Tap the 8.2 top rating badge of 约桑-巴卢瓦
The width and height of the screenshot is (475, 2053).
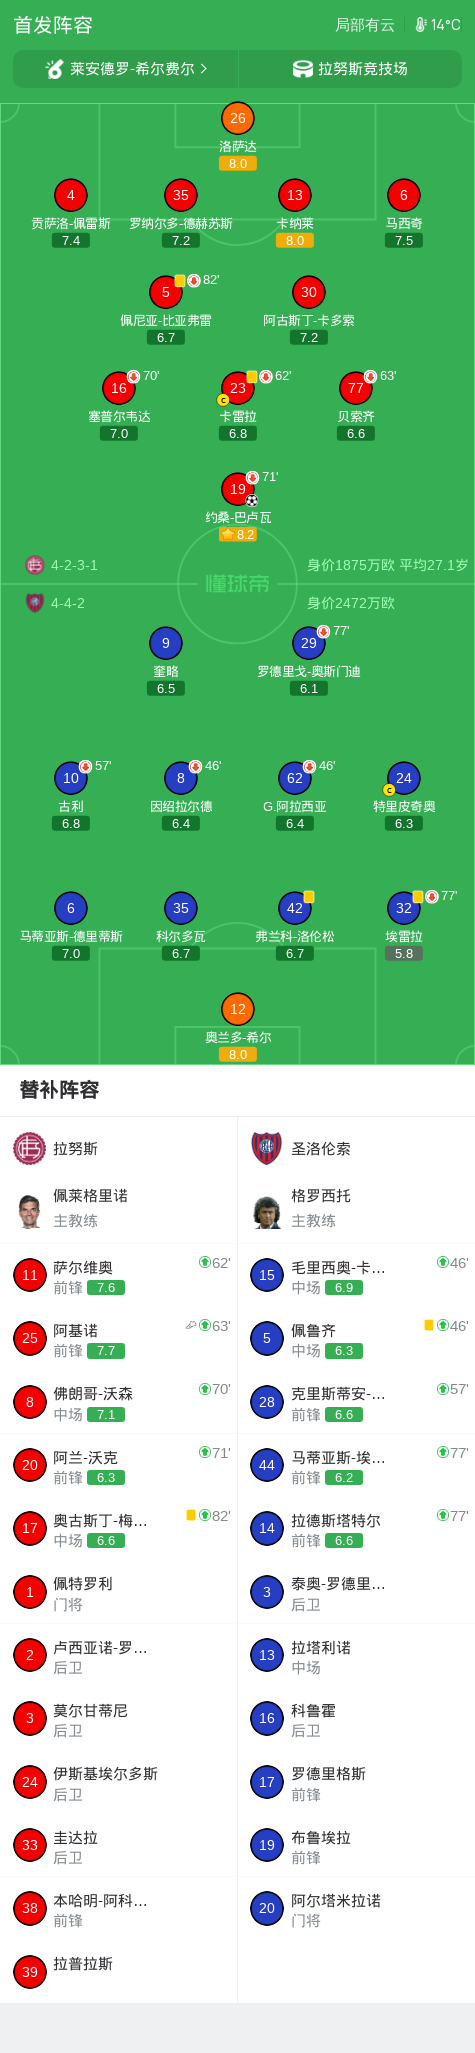[238, 535]
